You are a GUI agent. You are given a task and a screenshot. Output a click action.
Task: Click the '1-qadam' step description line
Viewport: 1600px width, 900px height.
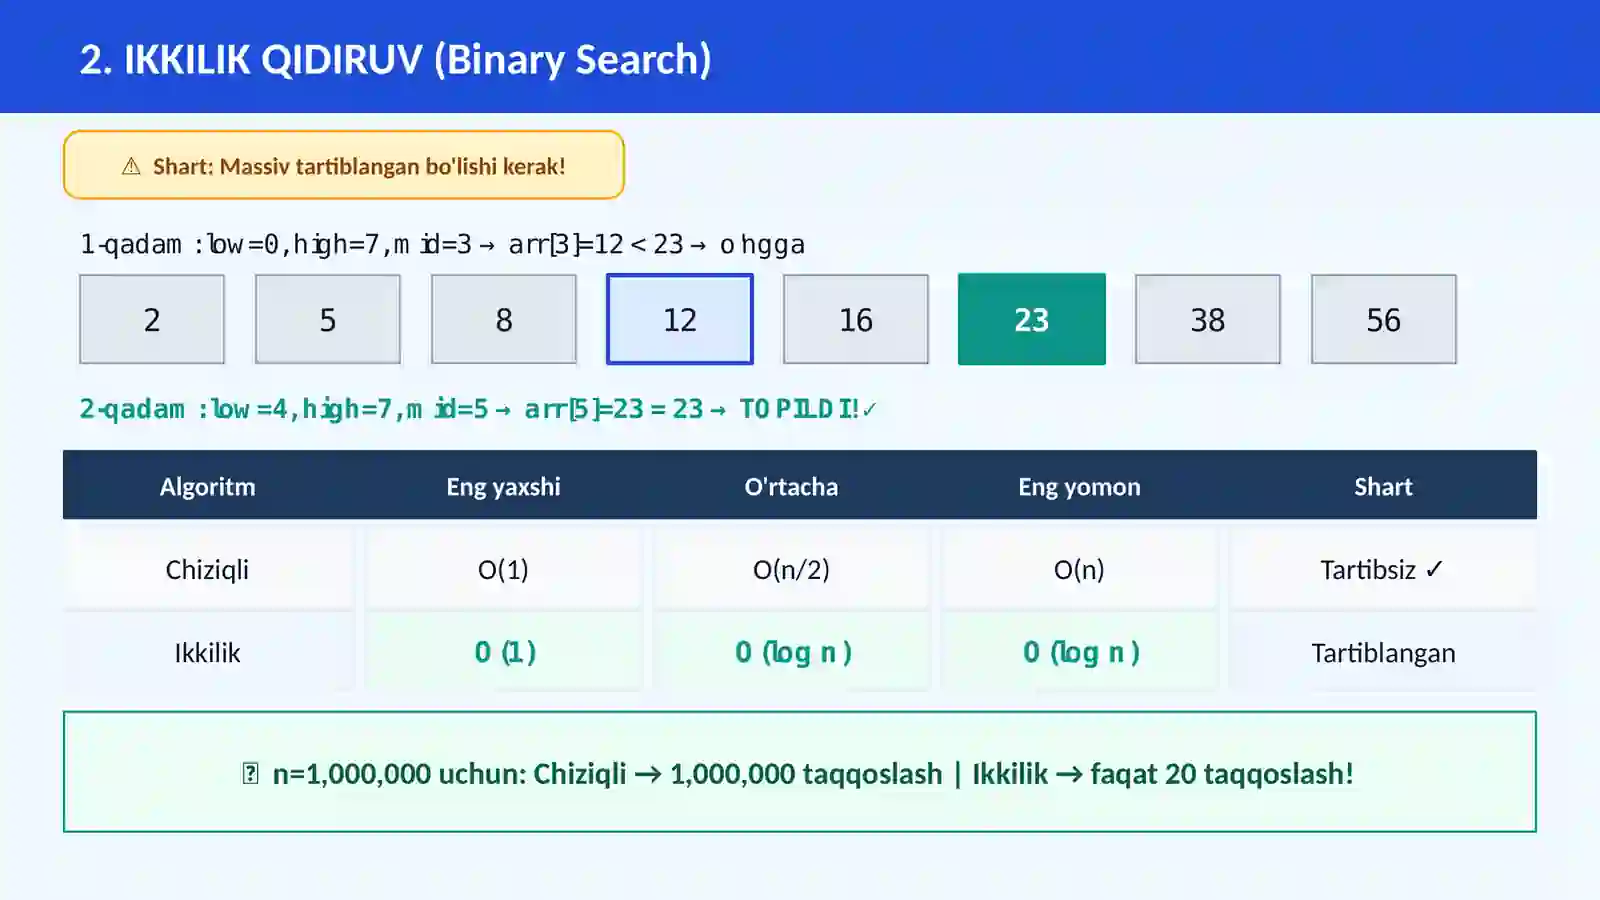point(442,244)
